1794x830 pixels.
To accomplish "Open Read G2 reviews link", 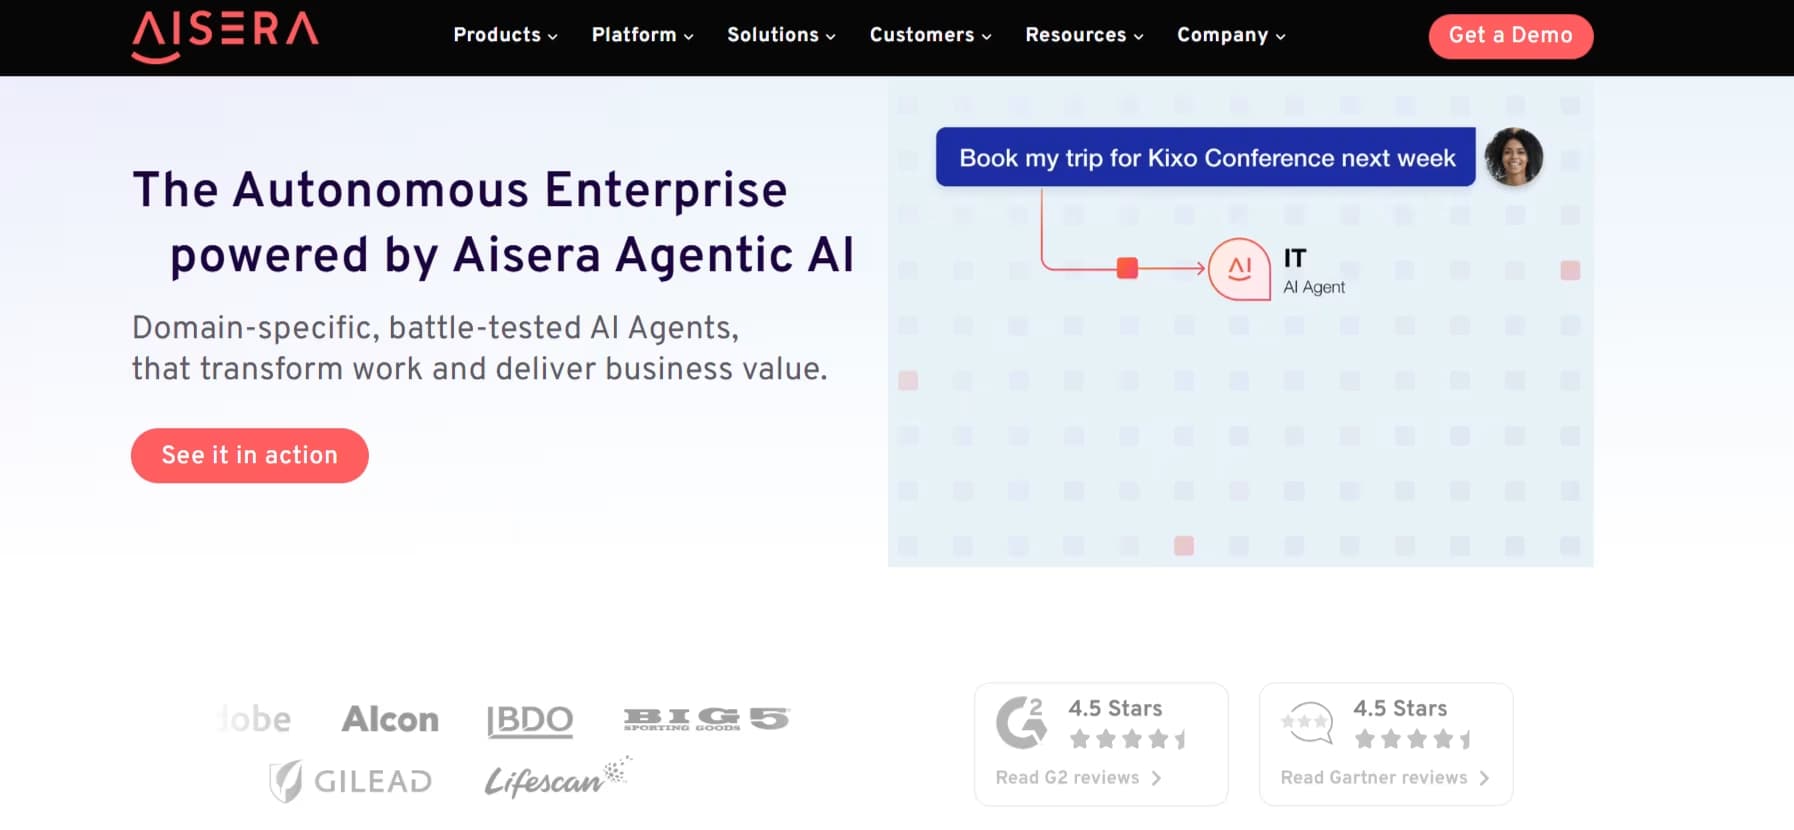I will coord(1069,777).
